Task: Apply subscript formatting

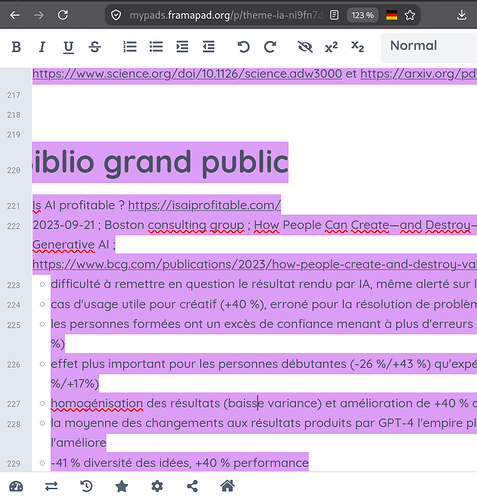Action: [357, 47]
